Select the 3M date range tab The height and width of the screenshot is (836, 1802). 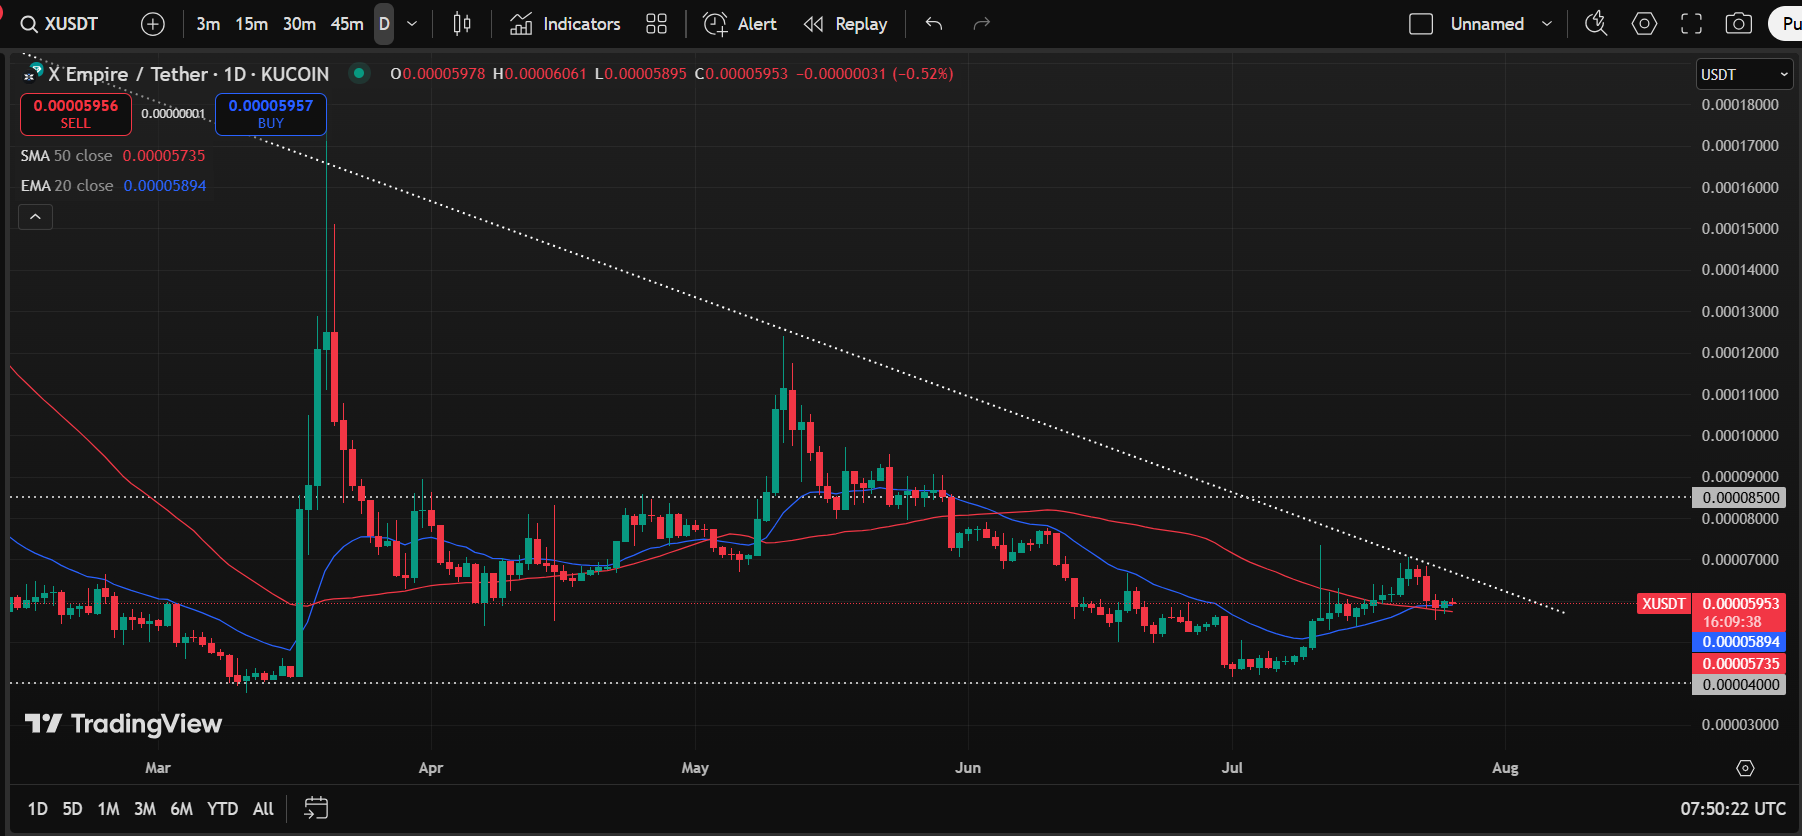(x=145, y=809)
